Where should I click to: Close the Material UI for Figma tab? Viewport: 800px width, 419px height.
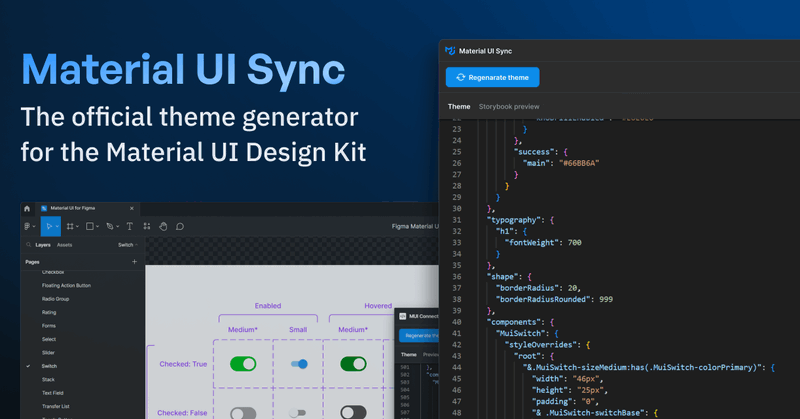132,208
